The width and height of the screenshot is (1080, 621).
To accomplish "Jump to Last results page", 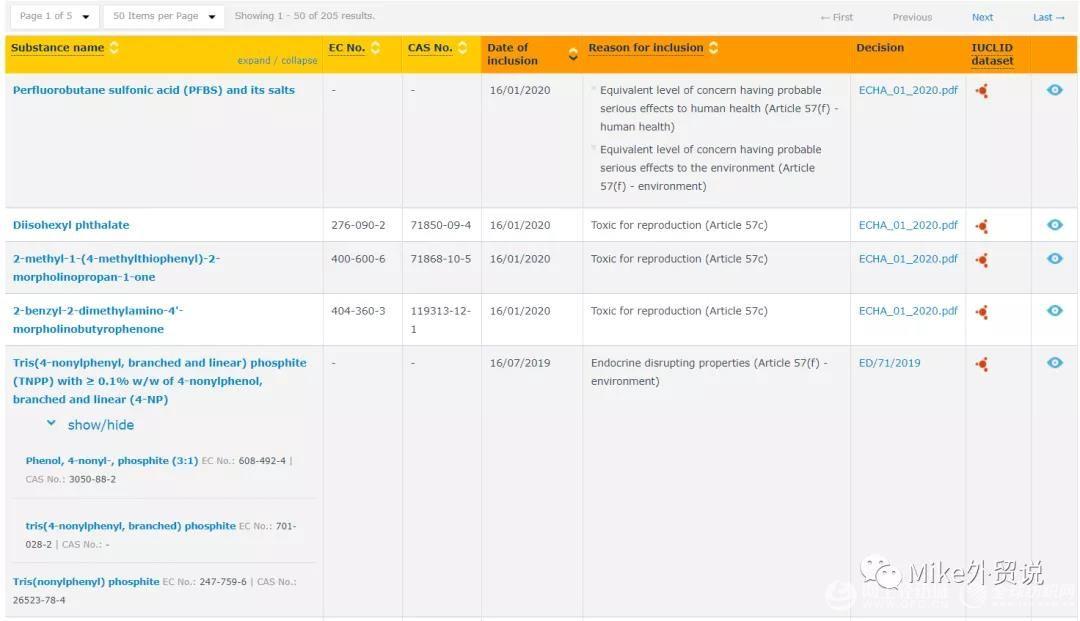I will [1048, 17].
